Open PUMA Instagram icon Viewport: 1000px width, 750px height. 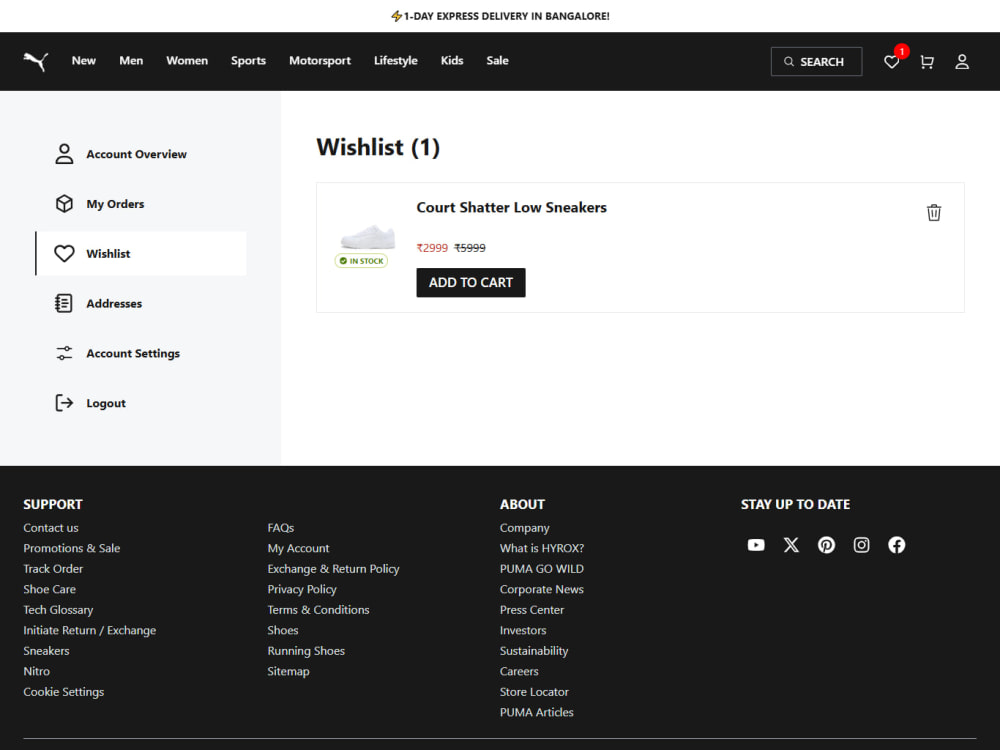[861, 545]
